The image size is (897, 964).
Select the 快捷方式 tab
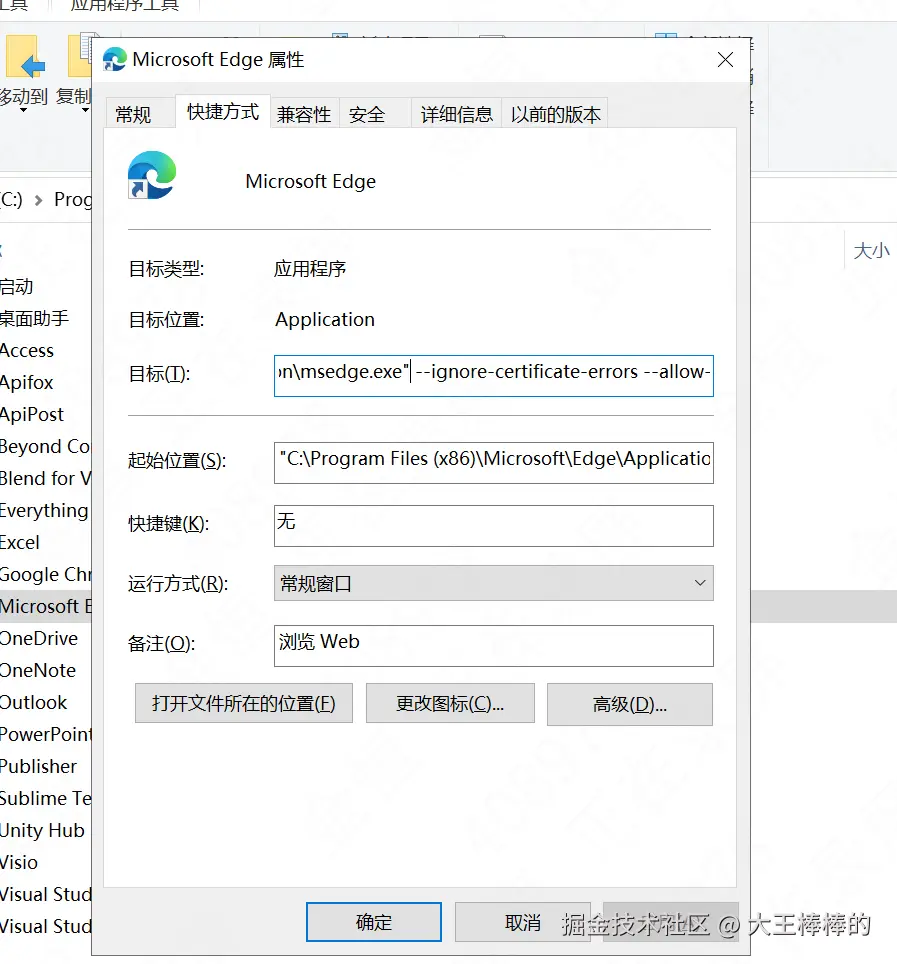(223, 112)
